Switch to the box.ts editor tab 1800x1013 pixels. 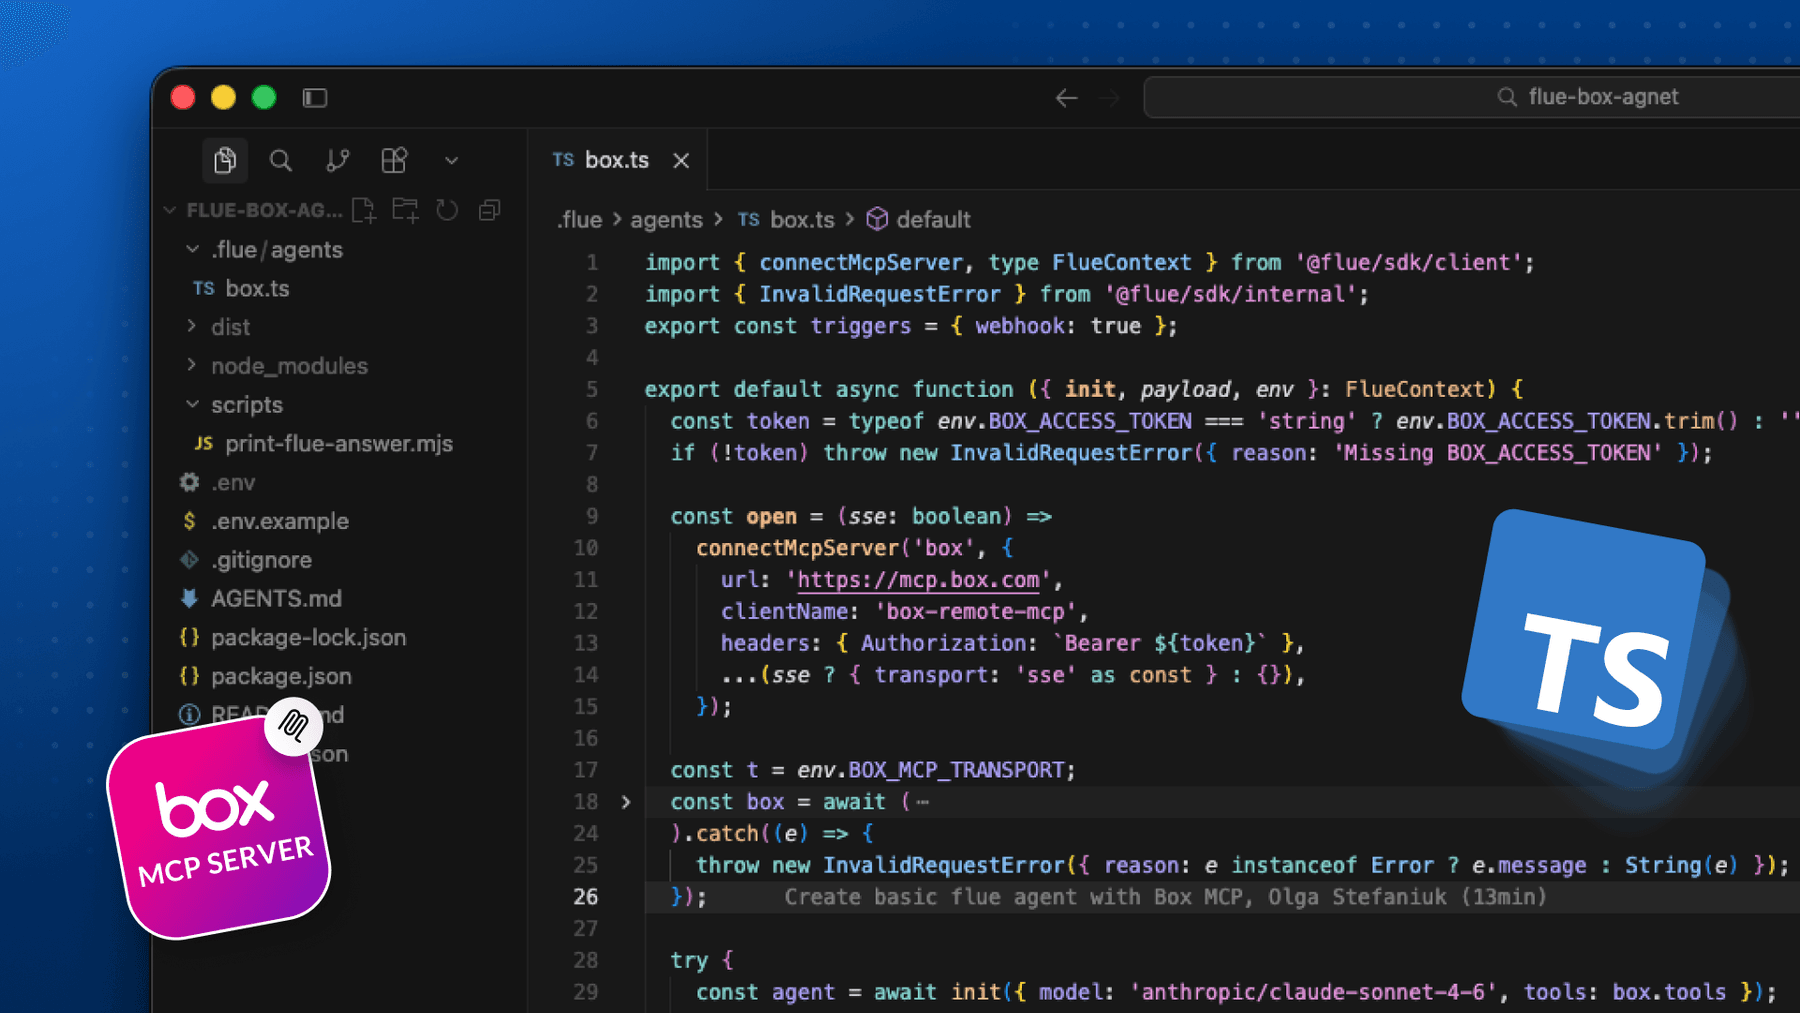[617, 160]
